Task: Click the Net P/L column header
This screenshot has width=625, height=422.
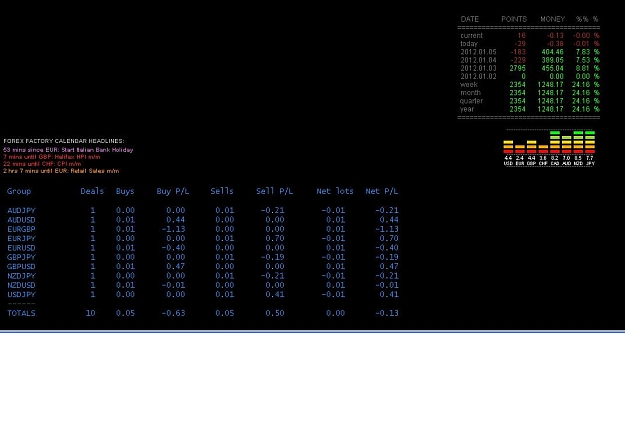Action: tap(382, 191)
